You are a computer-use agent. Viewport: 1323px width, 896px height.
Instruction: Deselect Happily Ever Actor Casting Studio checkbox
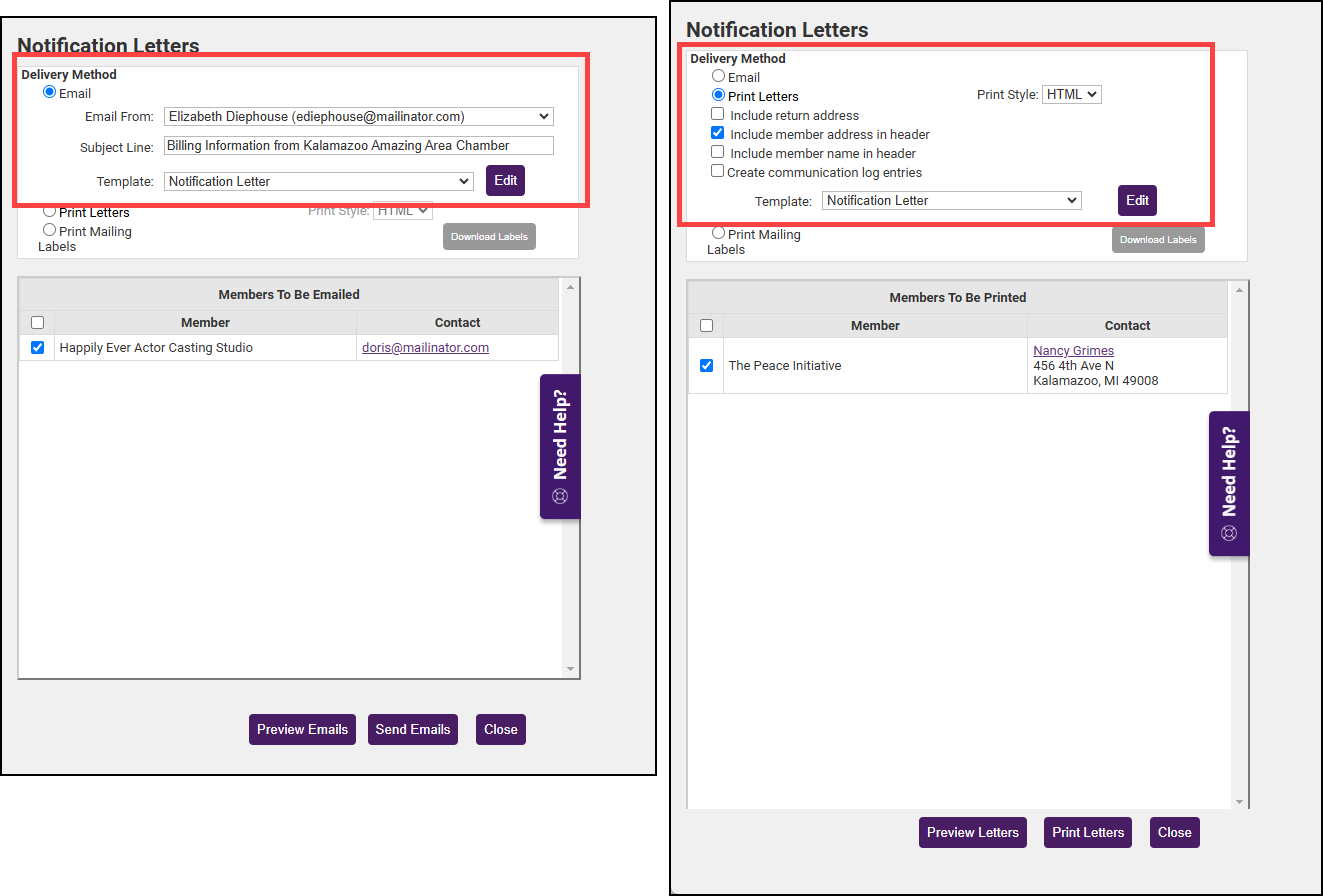tap(37, 348)
